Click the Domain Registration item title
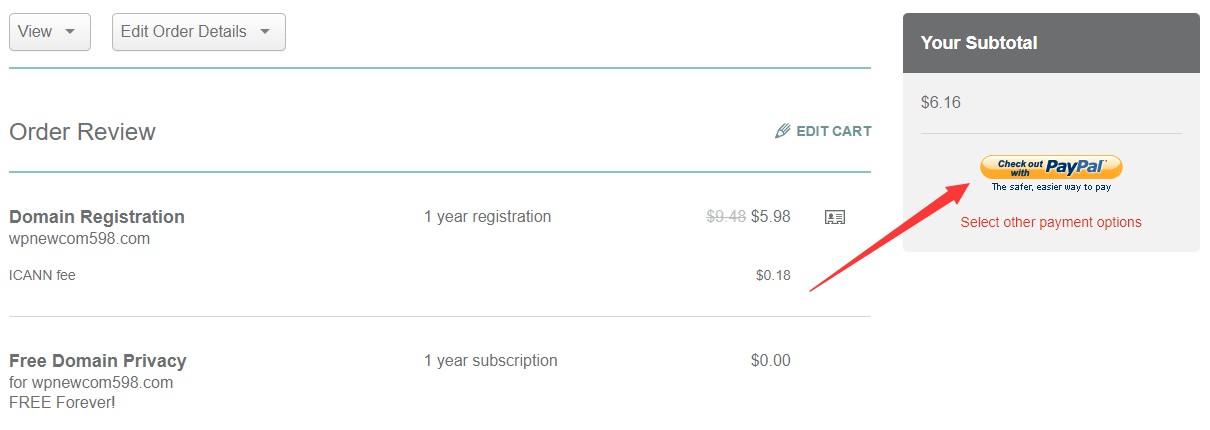 (x=97, y=217)
